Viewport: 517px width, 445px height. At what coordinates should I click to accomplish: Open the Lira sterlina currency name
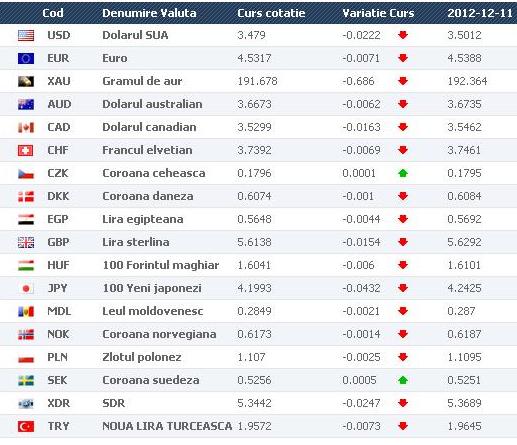coord(136,242)
